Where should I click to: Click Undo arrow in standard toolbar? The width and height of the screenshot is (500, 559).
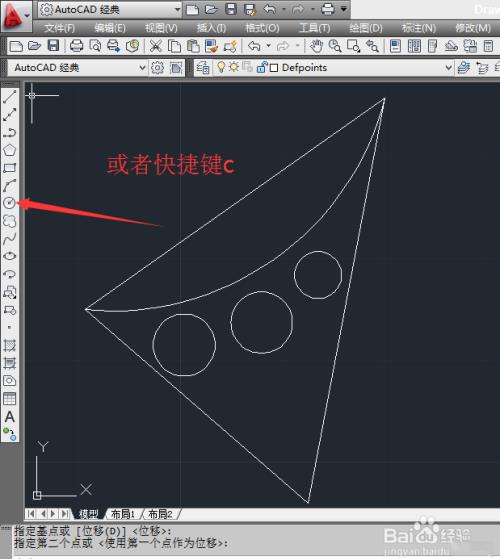coord(254,46)
